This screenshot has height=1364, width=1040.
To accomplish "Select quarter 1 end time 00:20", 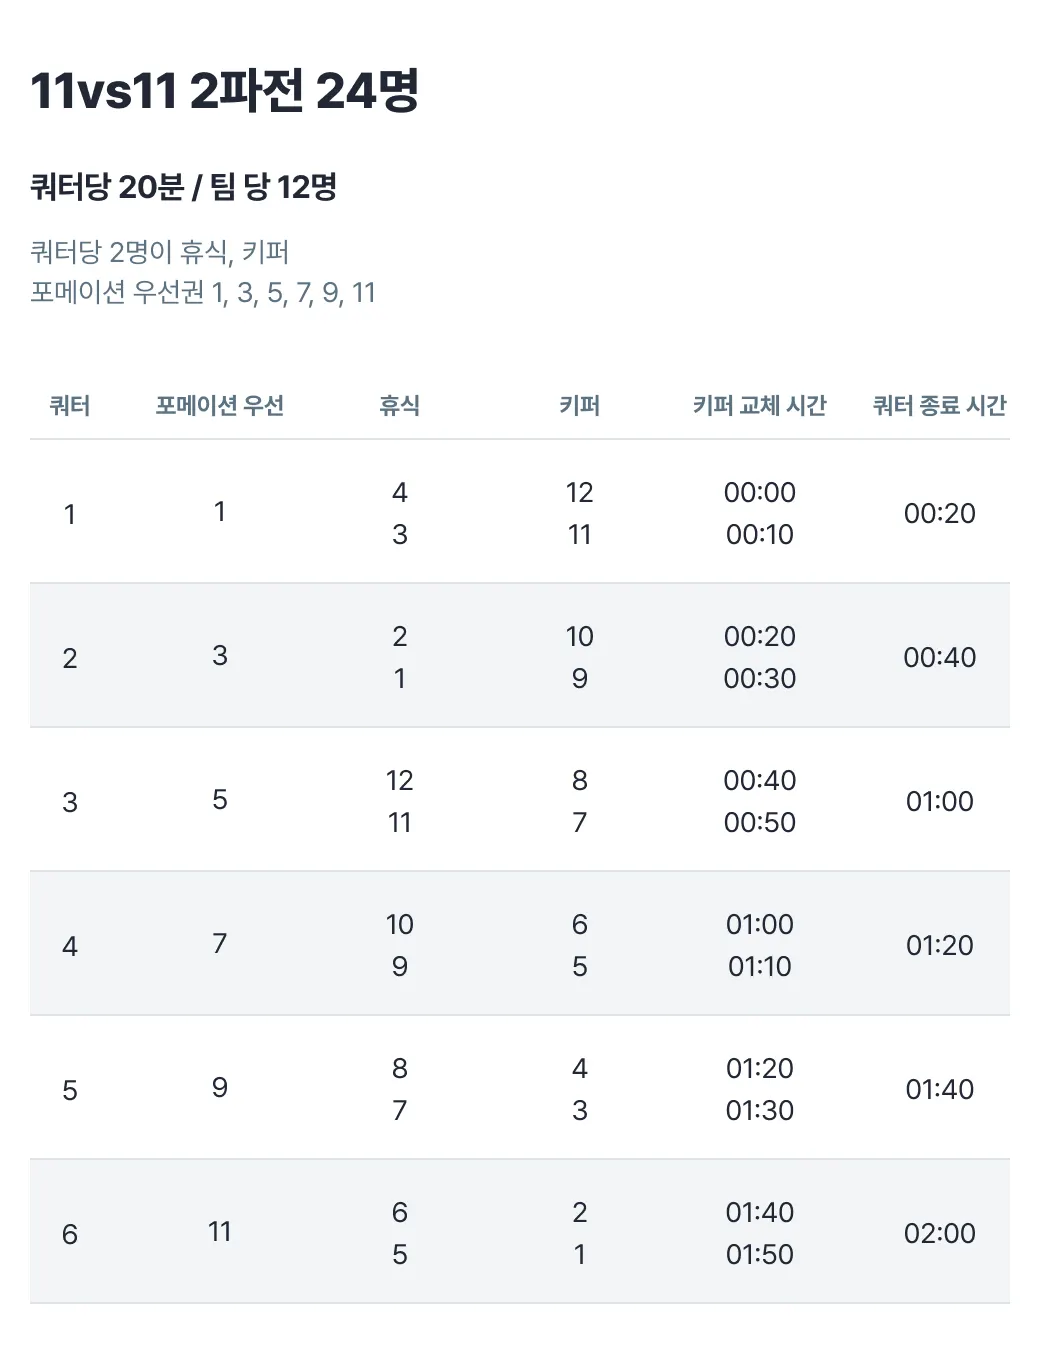I will [939, 513].
